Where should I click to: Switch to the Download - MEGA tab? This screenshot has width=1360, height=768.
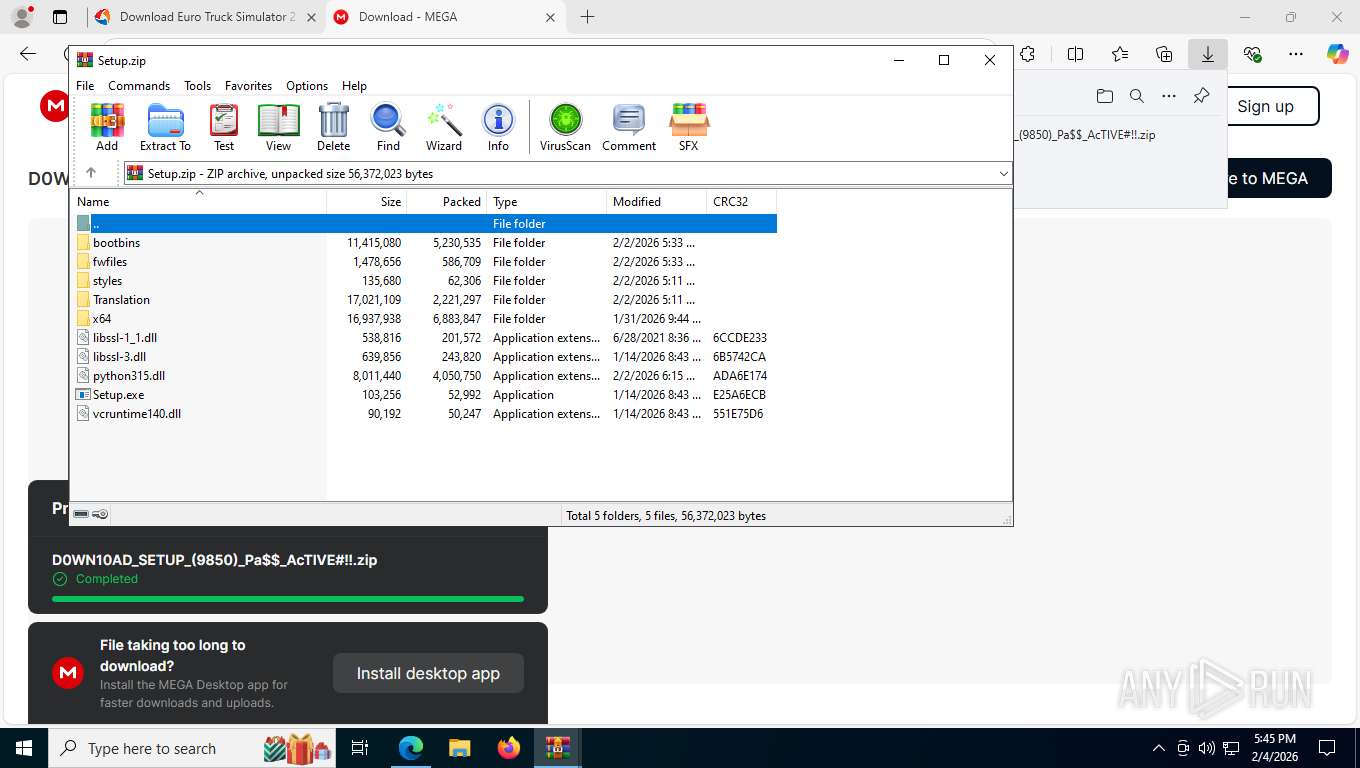(x=446, y=17)
